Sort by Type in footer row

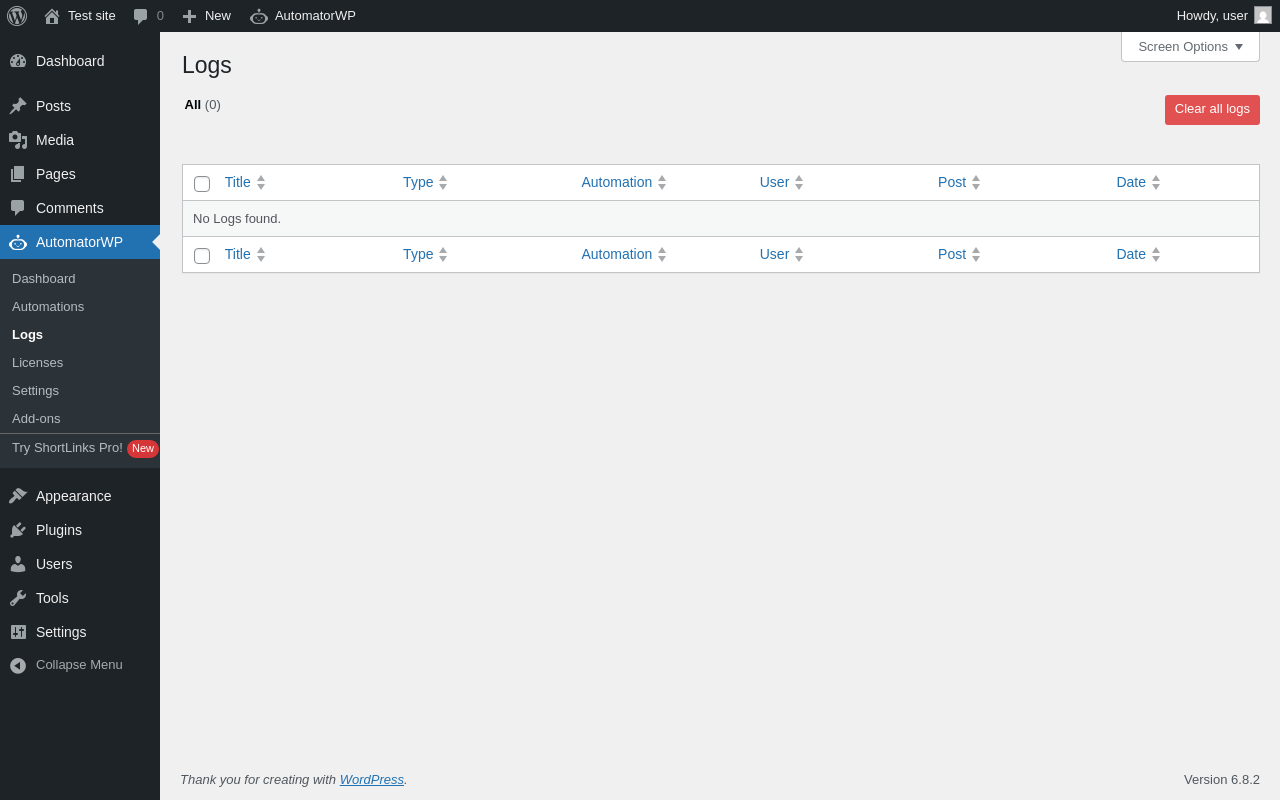418,254
